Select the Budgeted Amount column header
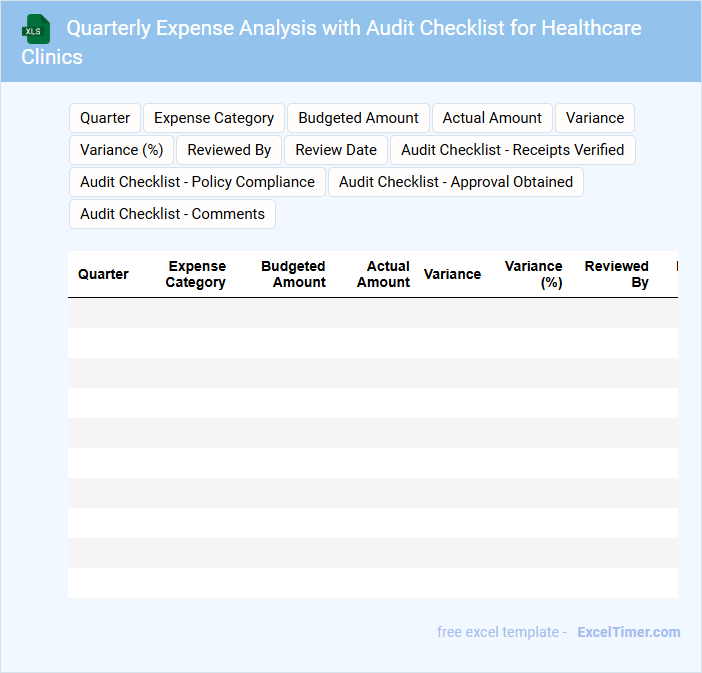The image size is (702, 673). click(x=294, y=274)
